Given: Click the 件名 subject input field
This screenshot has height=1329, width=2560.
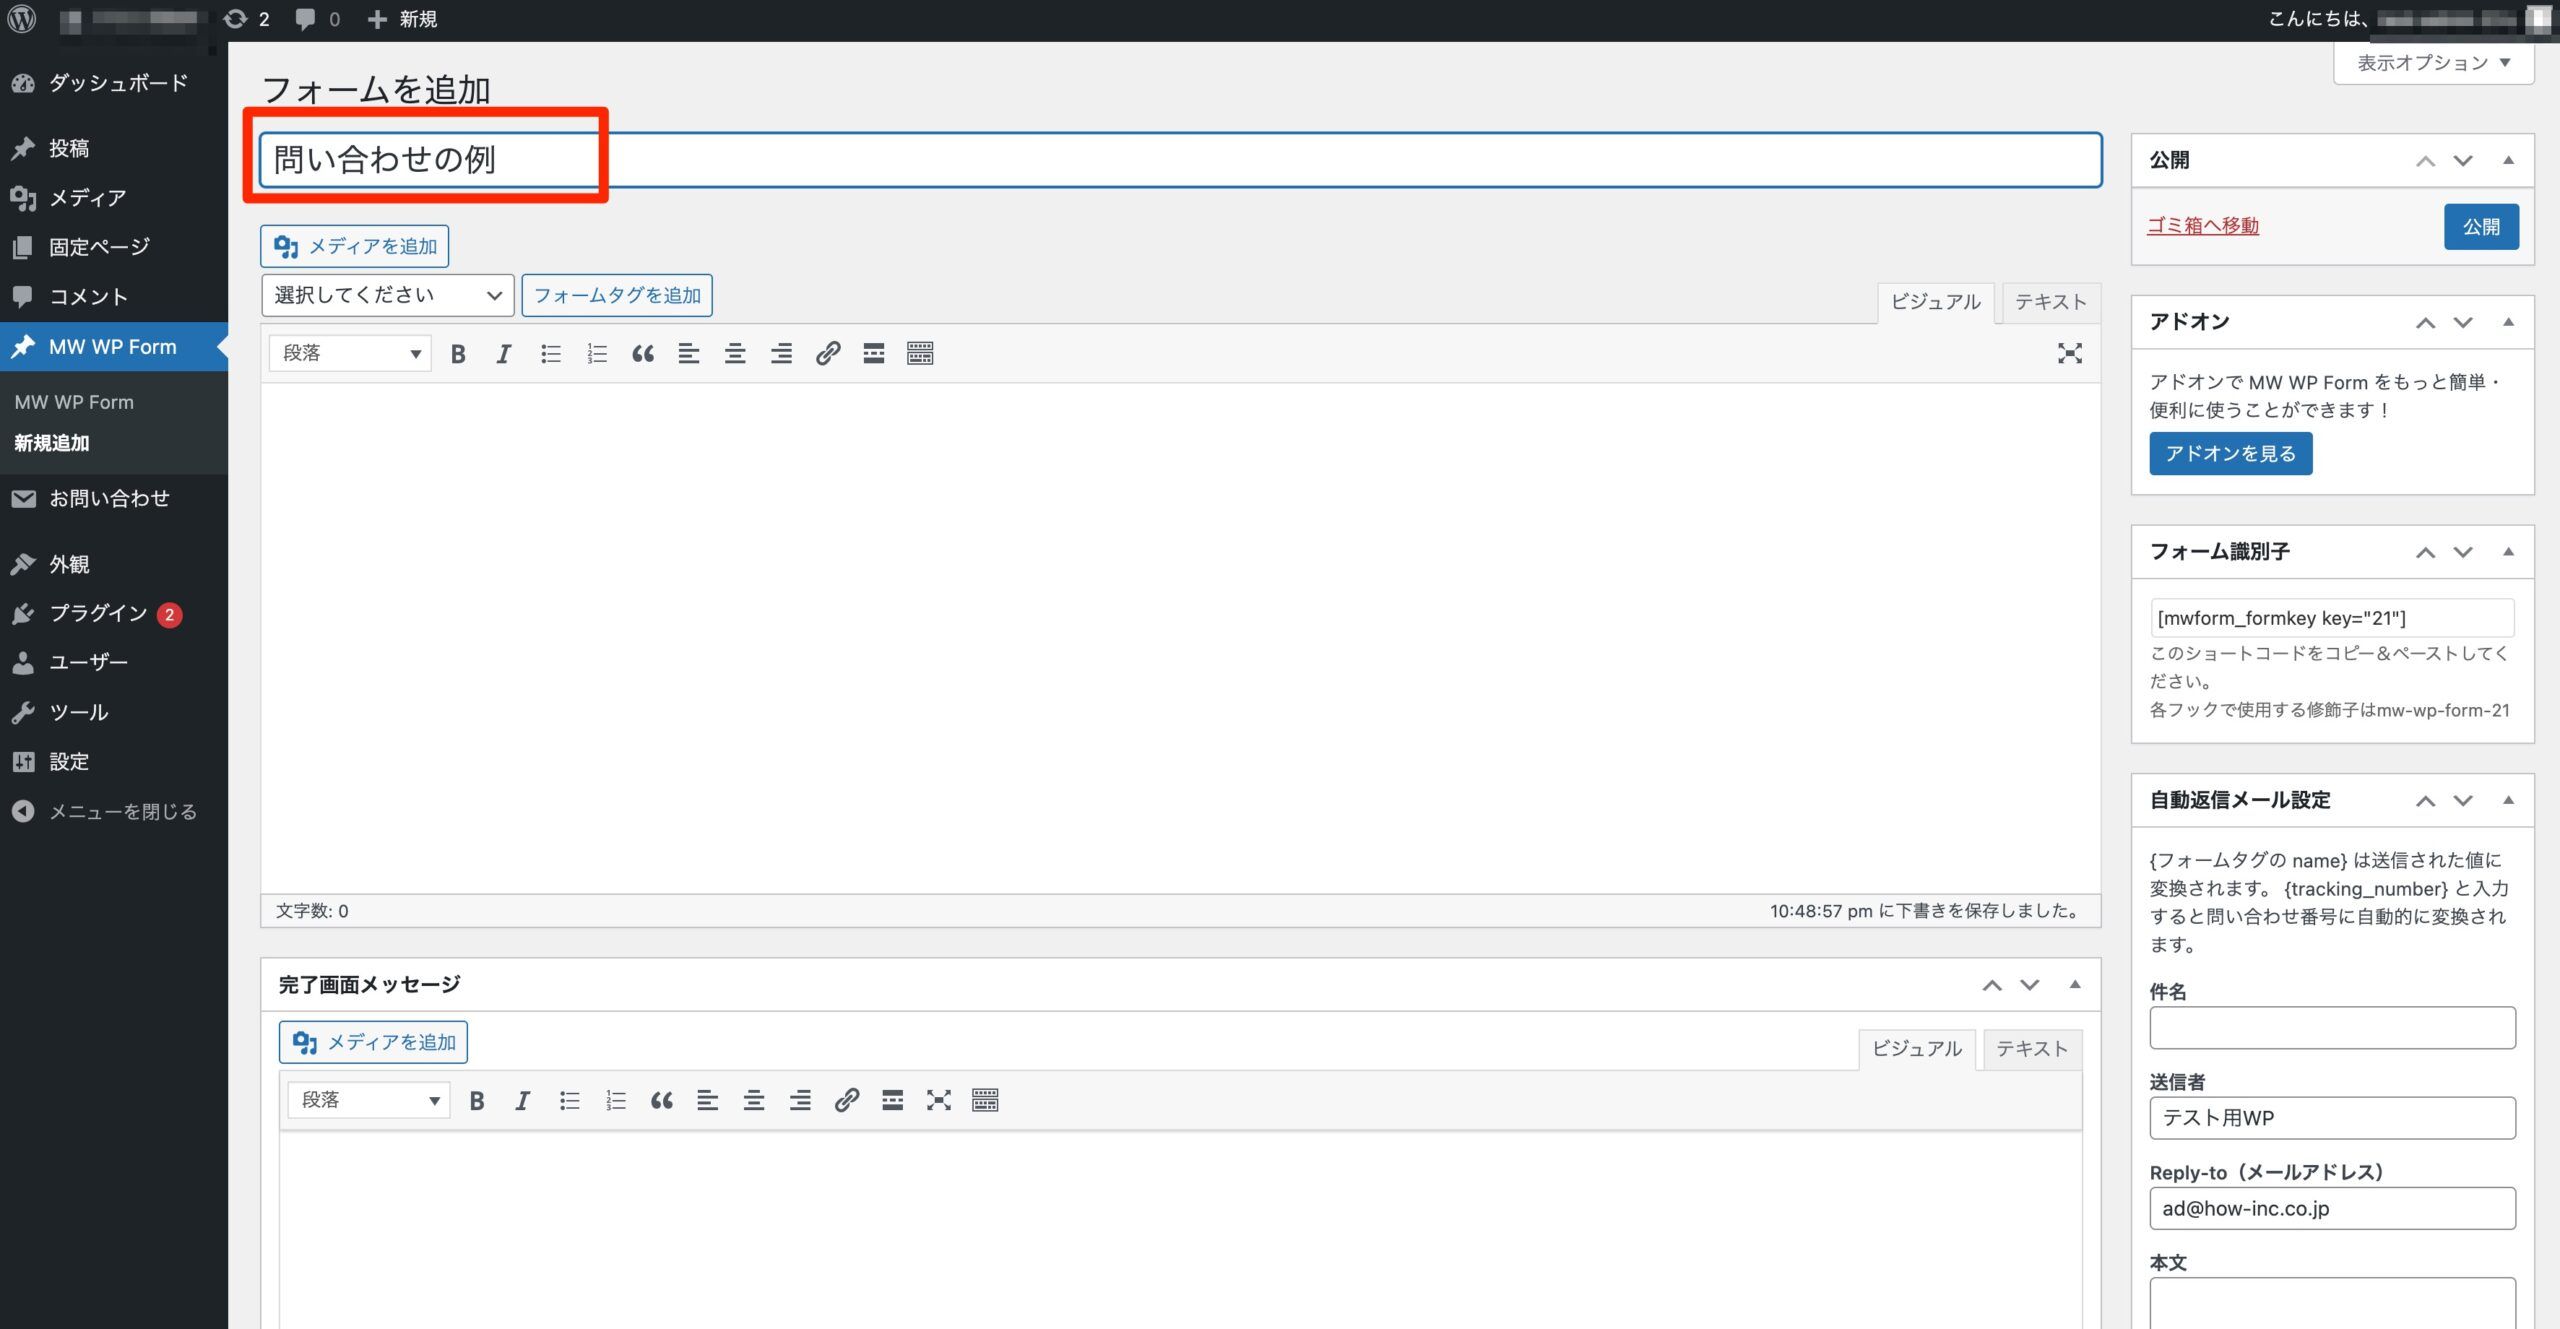Looking at the screenshot, I should coord(2331,1027).
